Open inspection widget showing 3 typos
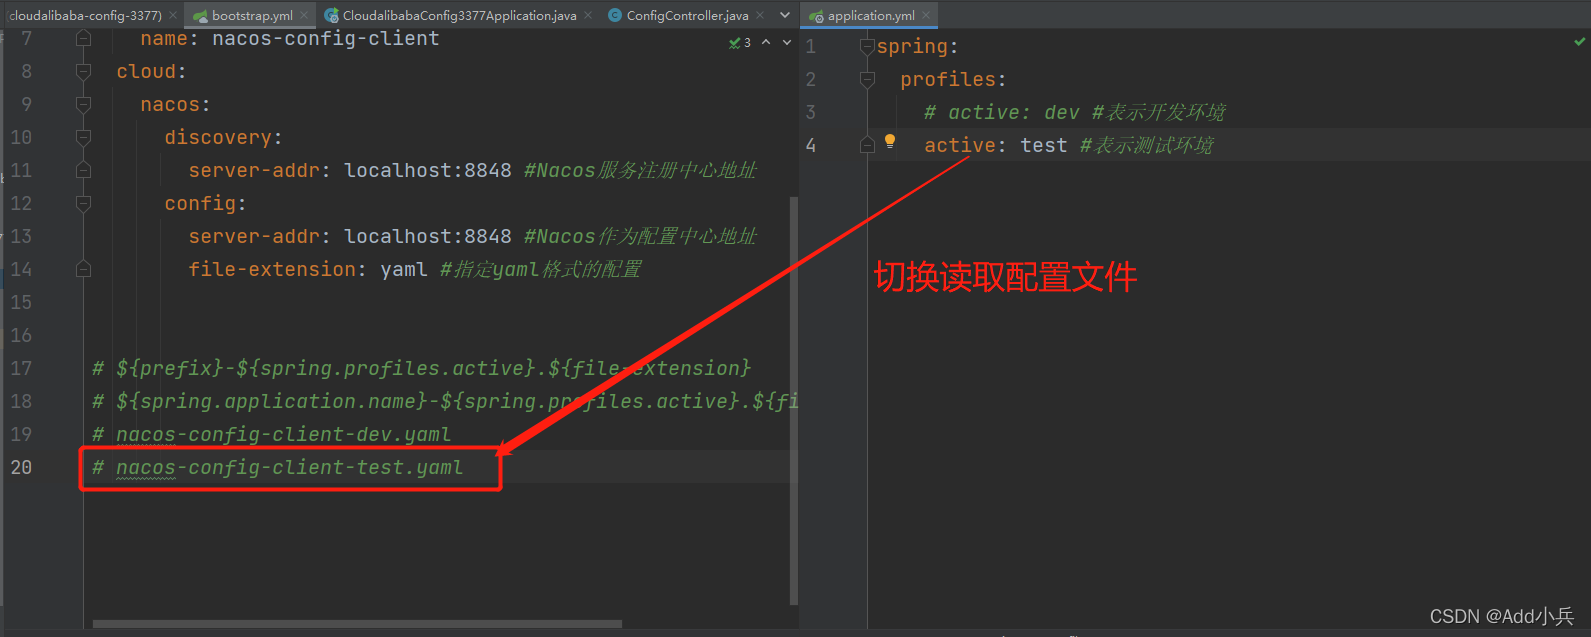 (x=740, y=42)
